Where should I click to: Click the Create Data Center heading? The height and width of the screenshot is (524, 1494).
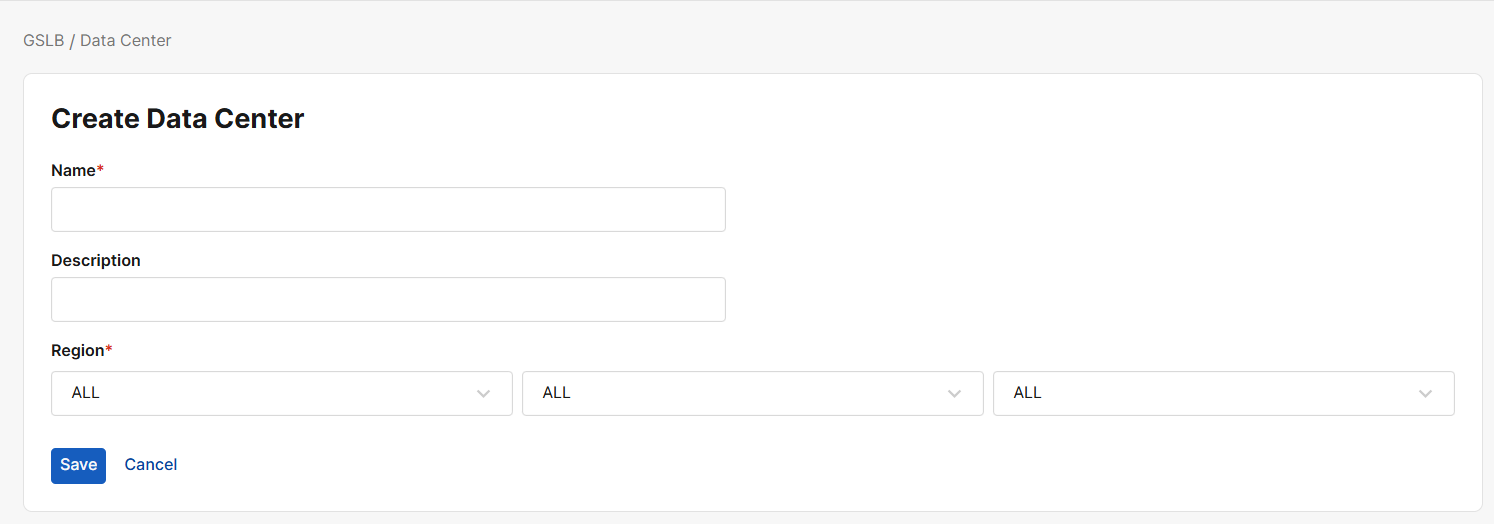tap(177, 118)
